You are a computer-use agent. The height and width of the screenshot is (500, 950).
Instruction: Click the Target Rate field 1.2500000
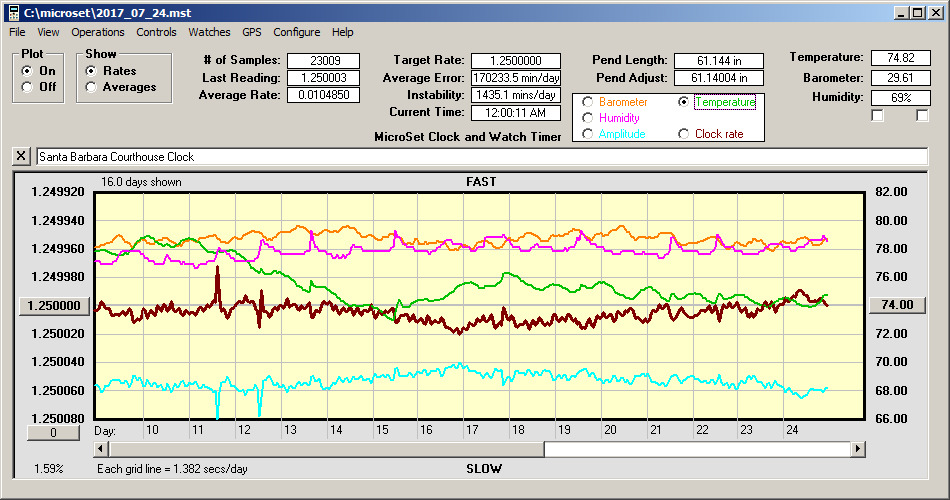(516, 61)
